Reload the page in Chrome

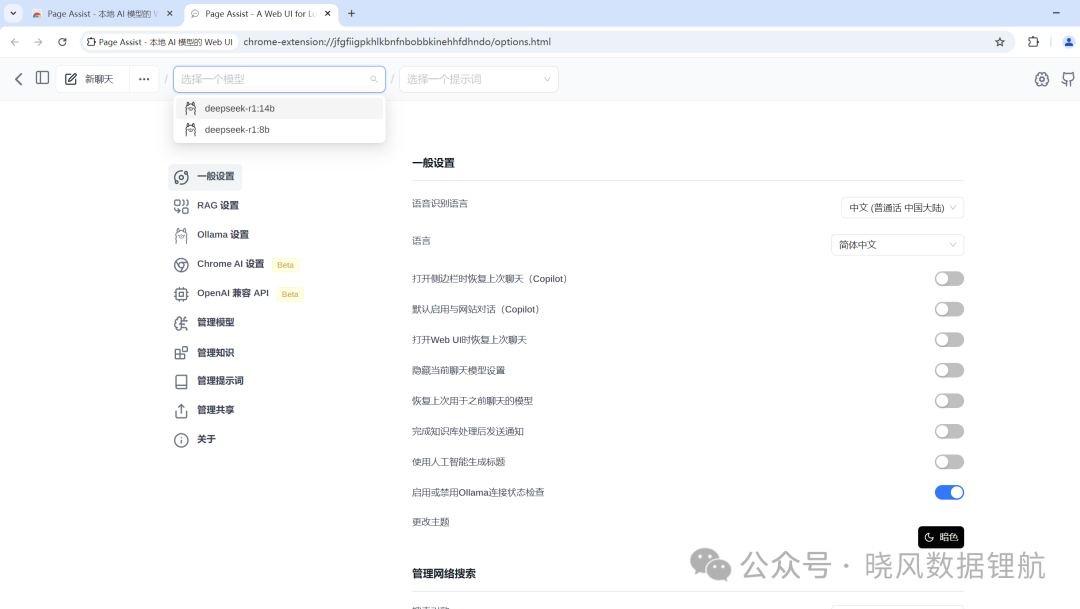tap(62, 42)
